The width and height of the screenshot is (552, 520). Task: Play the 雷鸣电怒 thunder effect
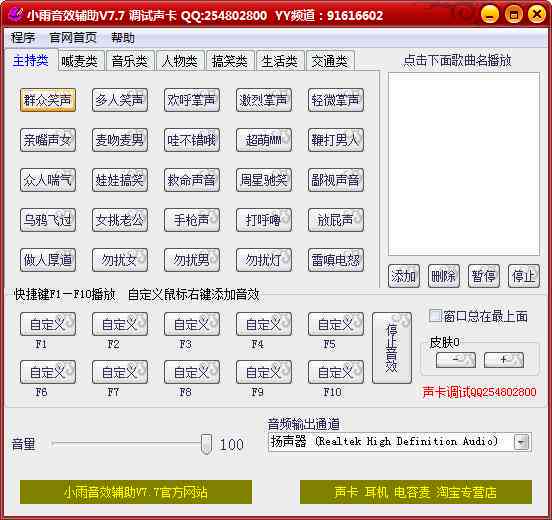pos(336,260)
